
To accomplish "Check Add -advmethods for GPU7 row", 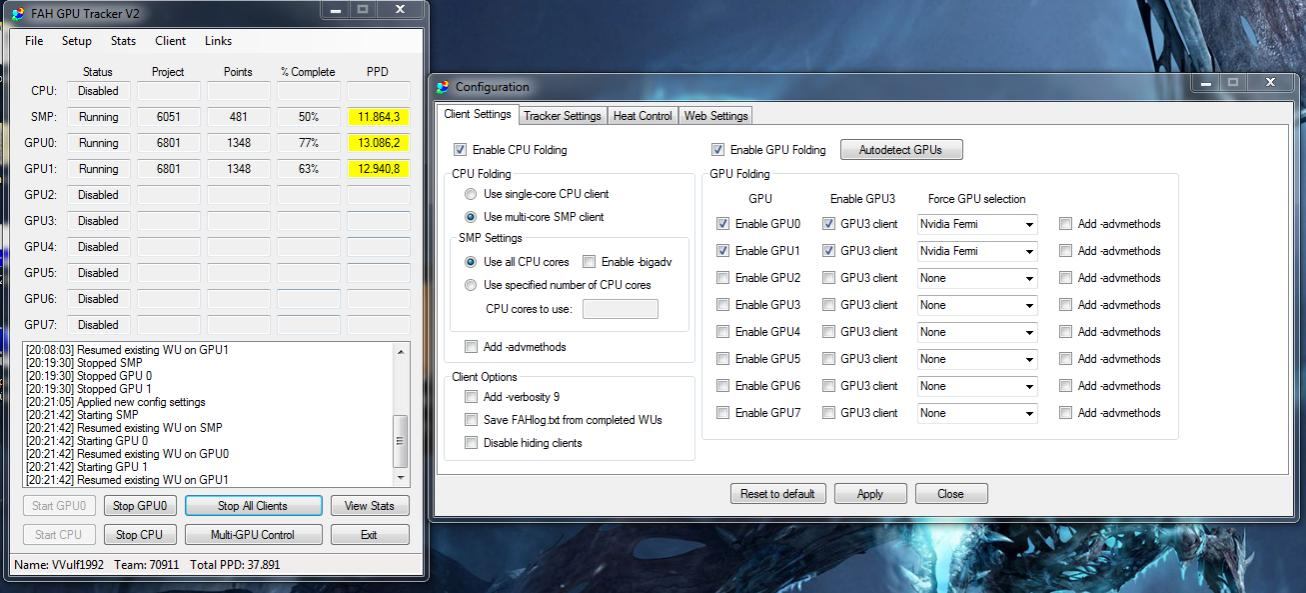I will [1066, 413].
